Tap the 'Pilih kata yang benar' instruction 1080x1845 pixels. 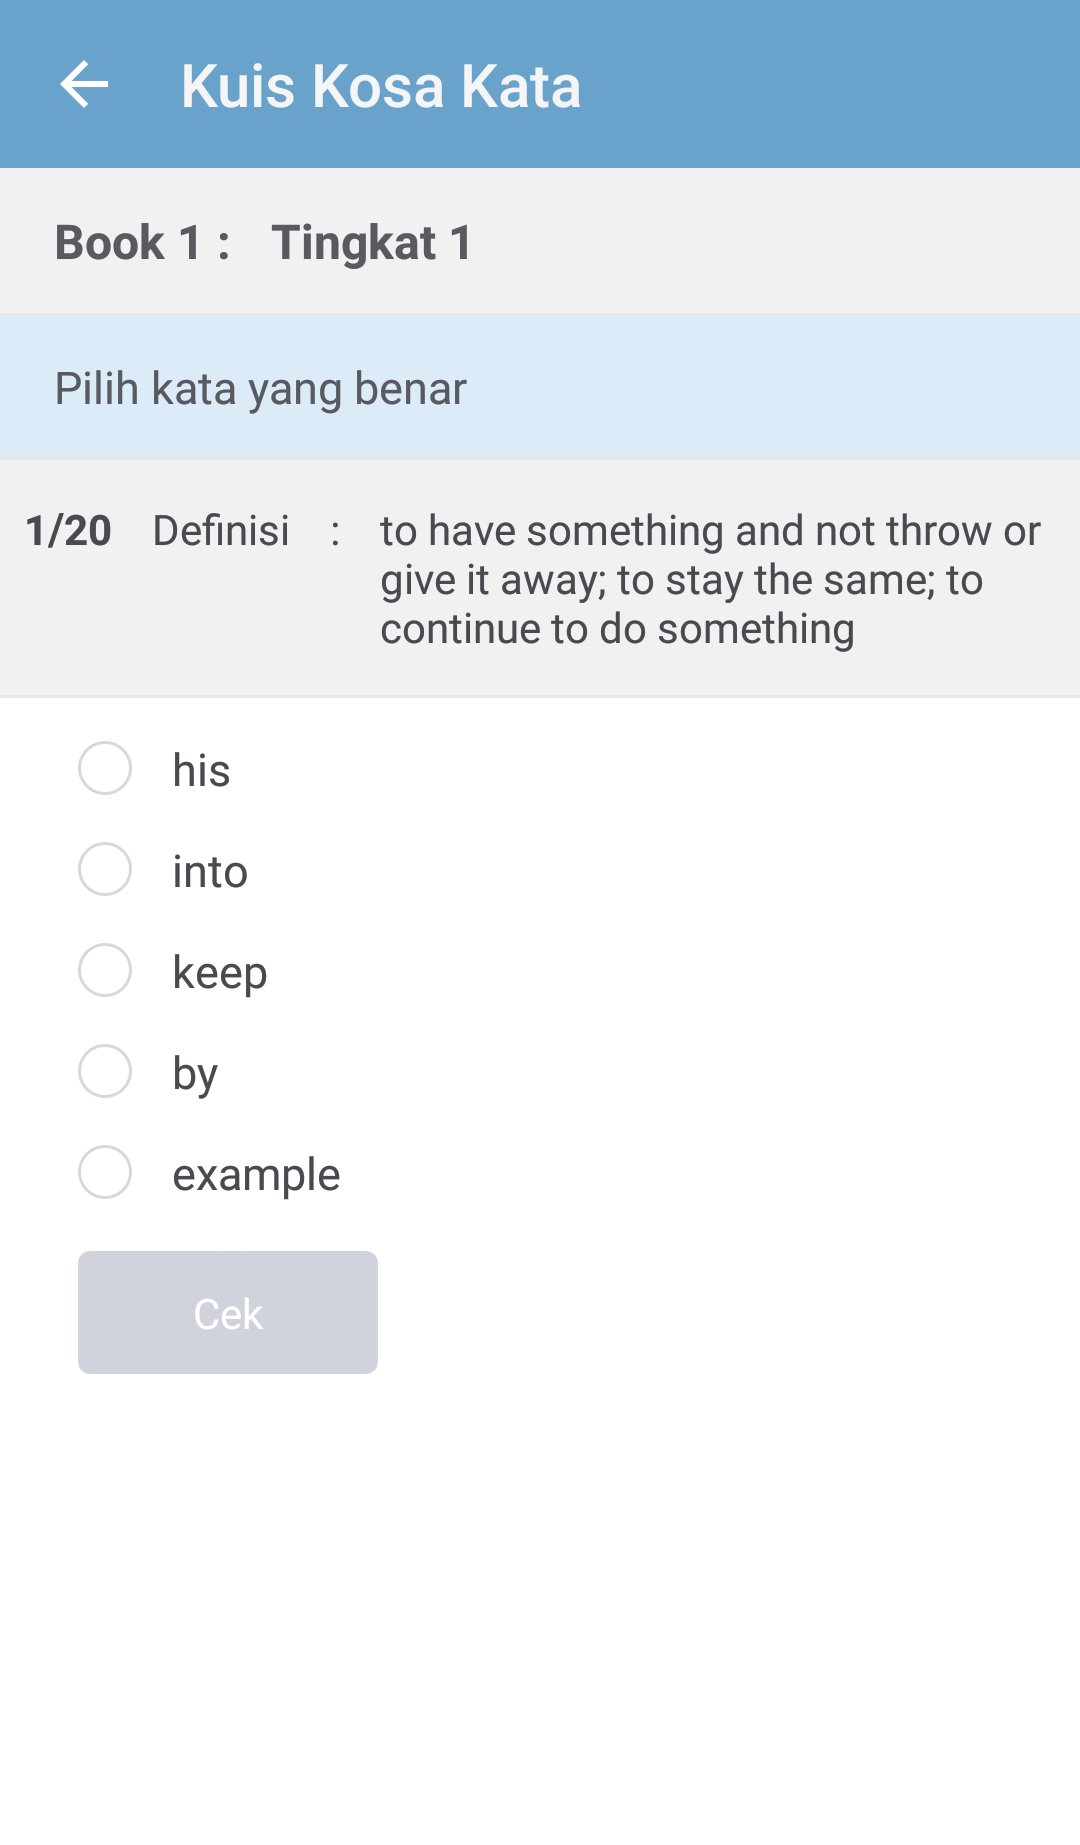coord(260,389)
